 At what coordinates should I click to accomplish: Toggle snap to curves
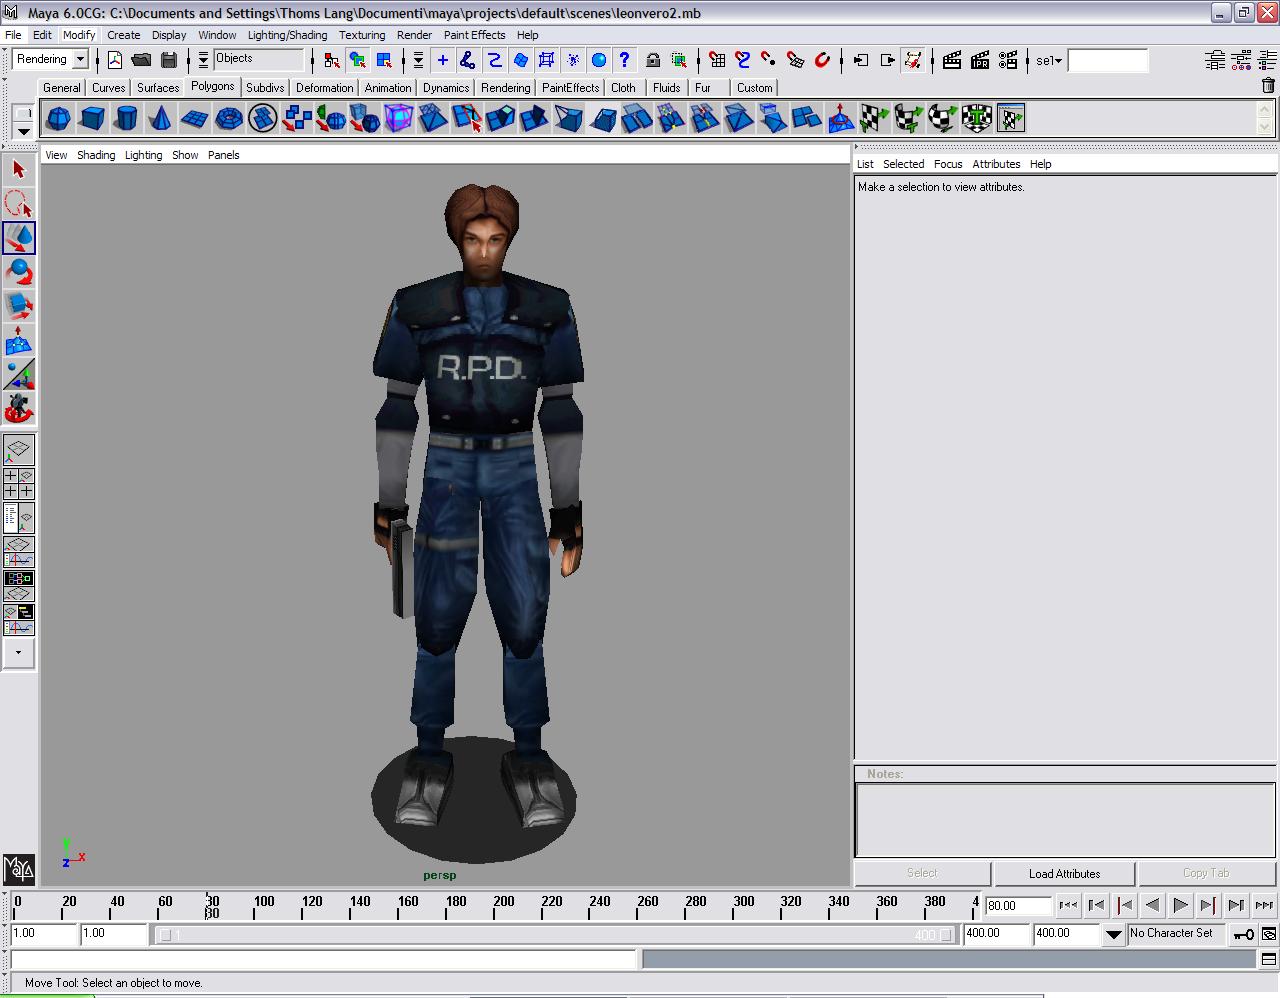point(742,60)
